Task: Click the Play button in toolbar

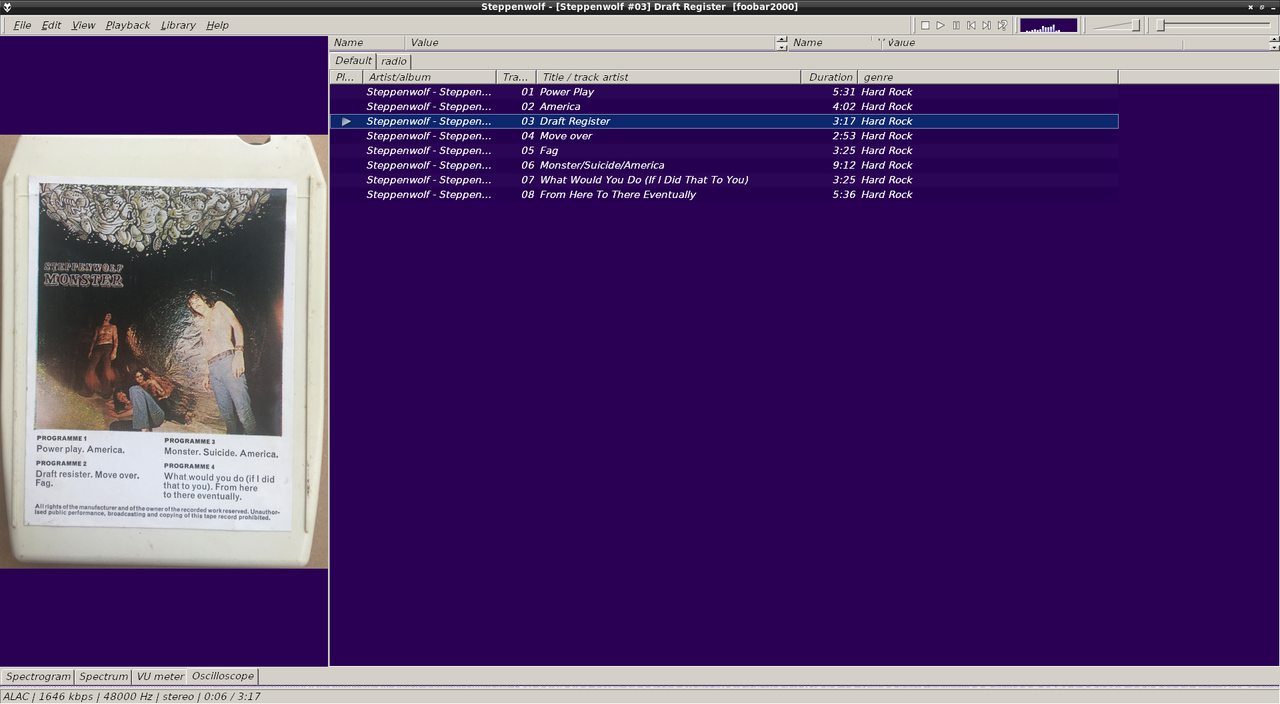Action: tap(940, 25)
